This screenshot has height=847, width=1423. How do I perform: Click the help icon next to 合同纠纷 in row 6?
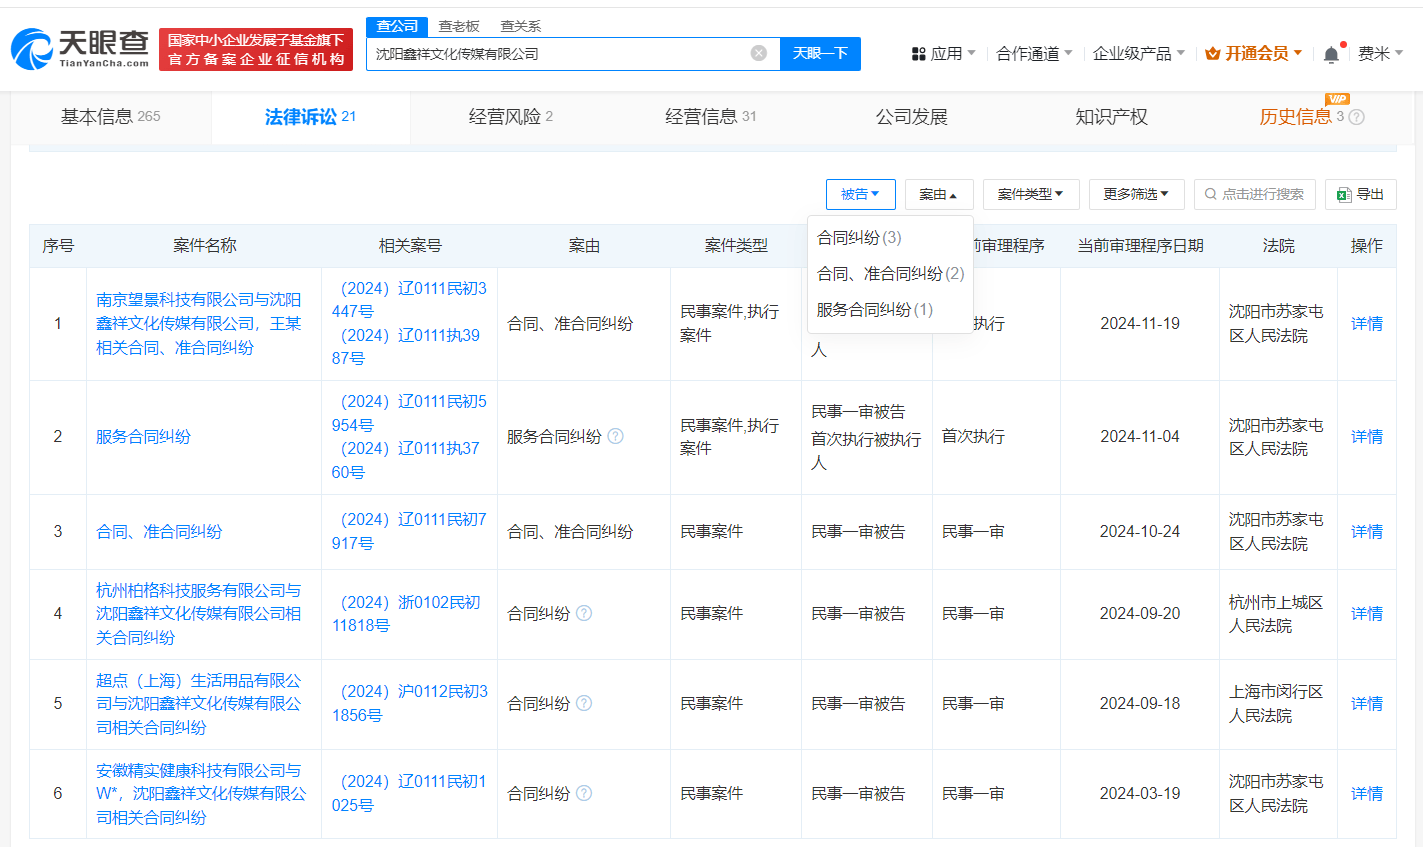(x=584, y=793)
